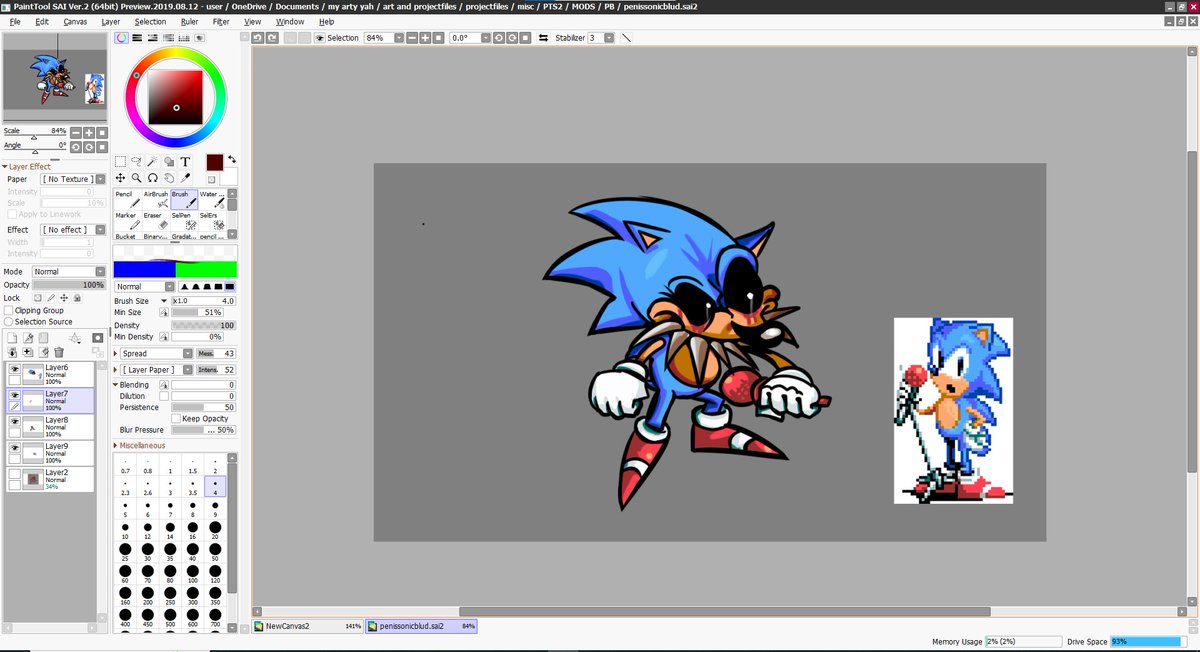1200x652 pixels.
Task: Choose the Text tool
Action: (x=185, y=161)
